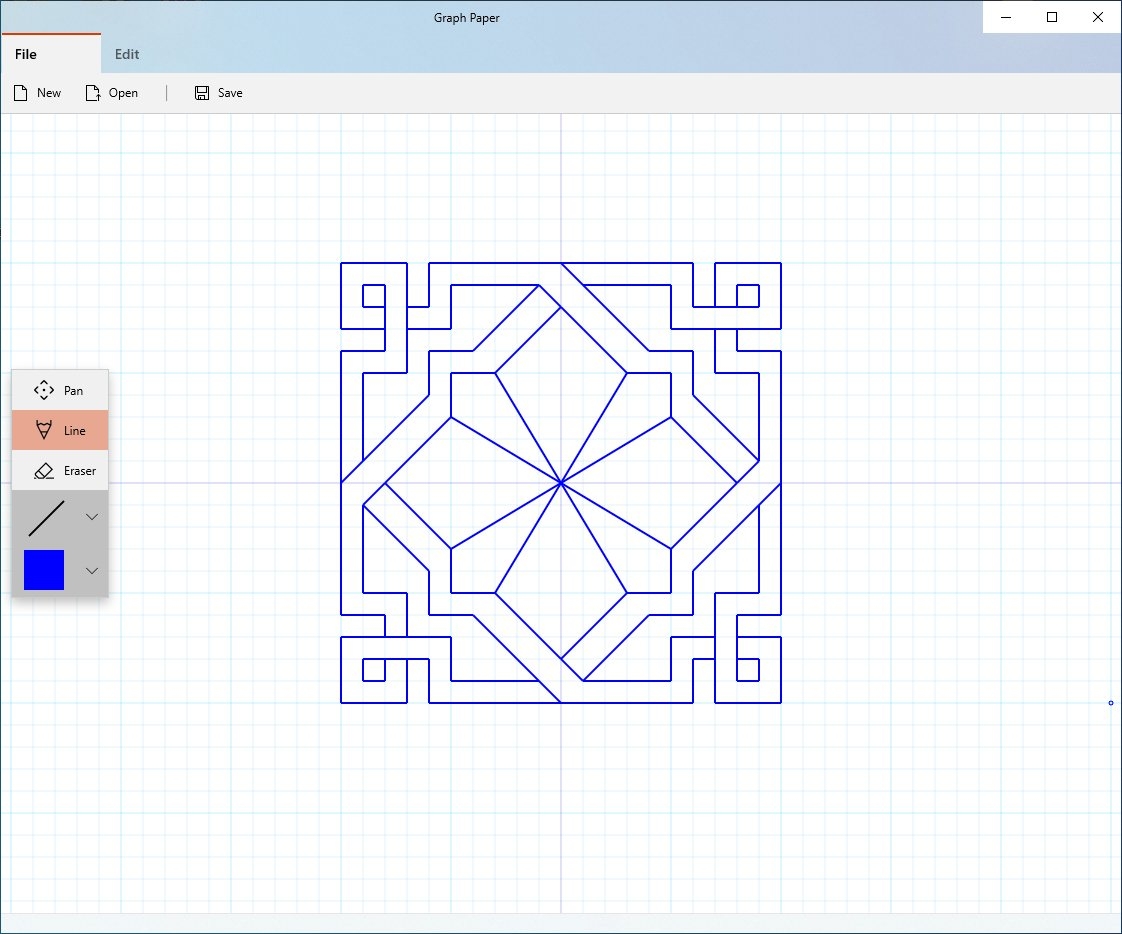Click the Save disk icon
The height and width of the screenshot is (934, 1122).
click(201, 92)
